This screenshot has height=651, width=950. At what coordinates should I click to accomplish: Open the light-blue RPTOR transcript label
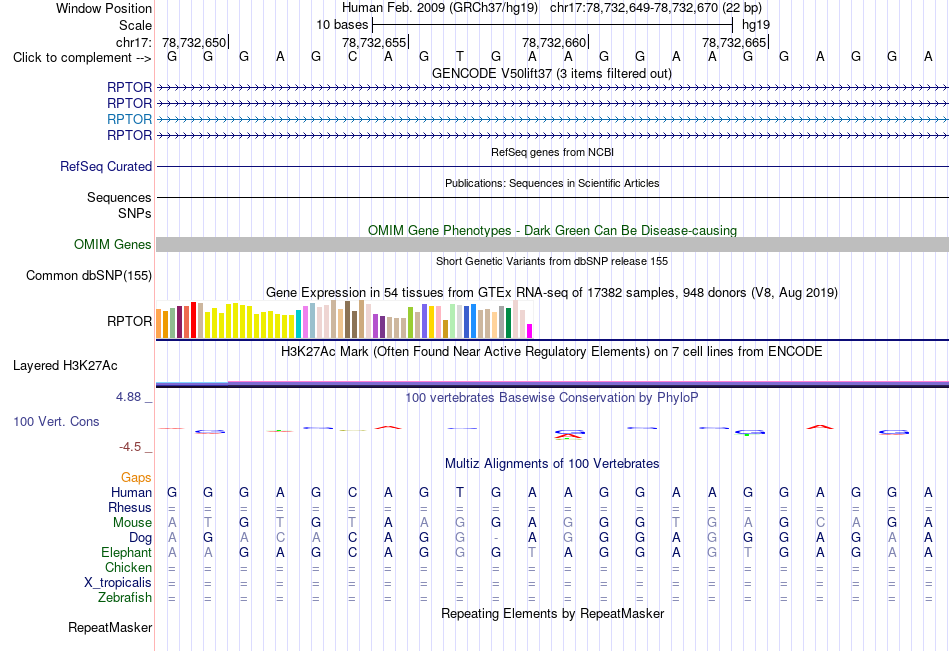[129, 119]
